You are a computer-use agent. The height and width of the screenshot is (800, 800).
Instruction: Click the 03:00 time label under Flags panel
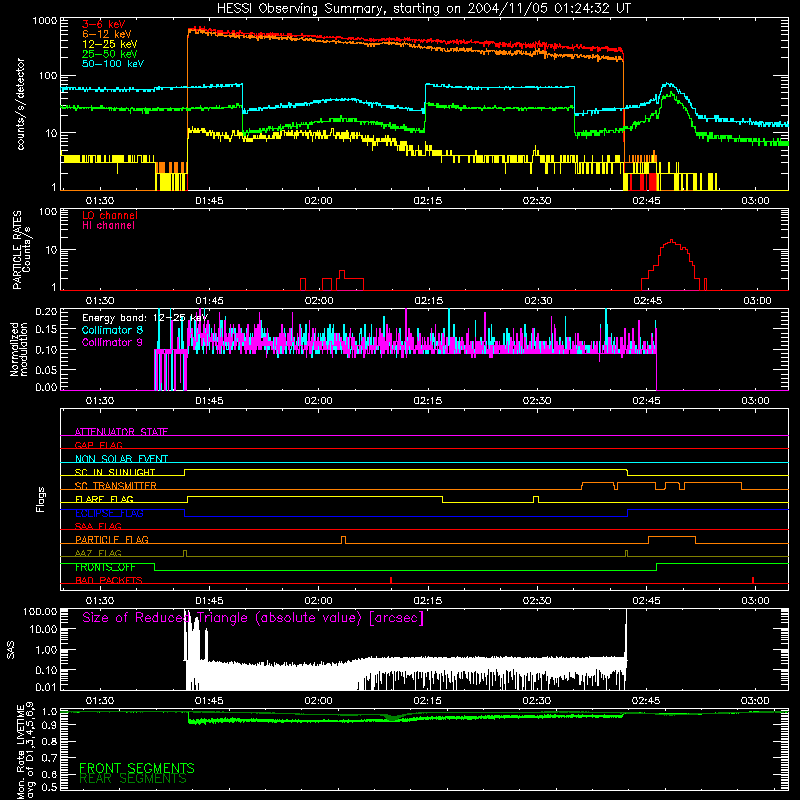[755, 601]
